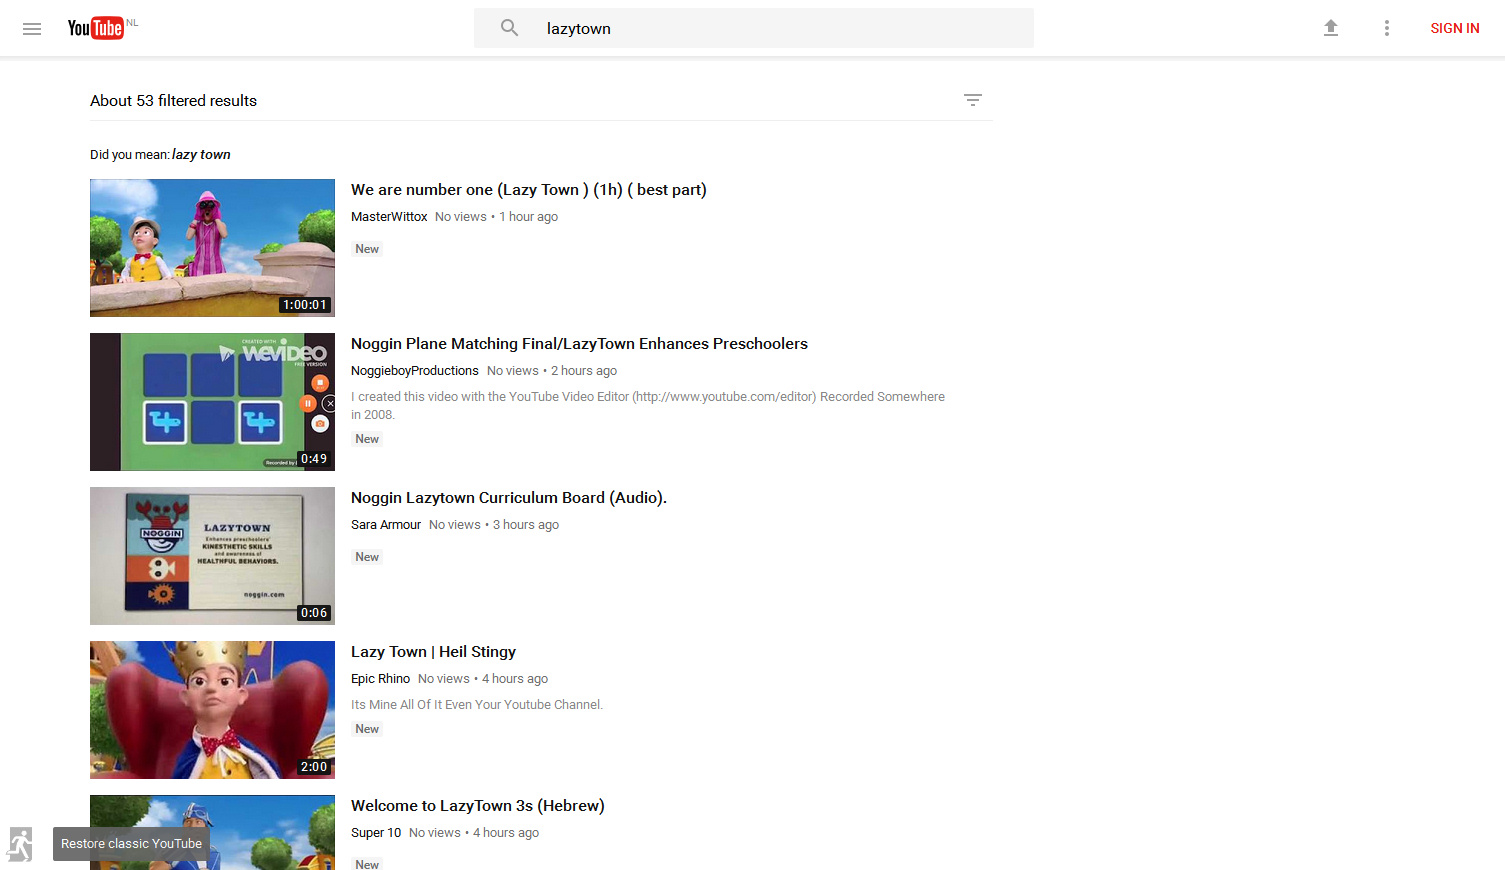This screenshot has width=1505, height=870.
Task: Click the Heil Stingy video thumbnail
Action: [x=212, y=710]
